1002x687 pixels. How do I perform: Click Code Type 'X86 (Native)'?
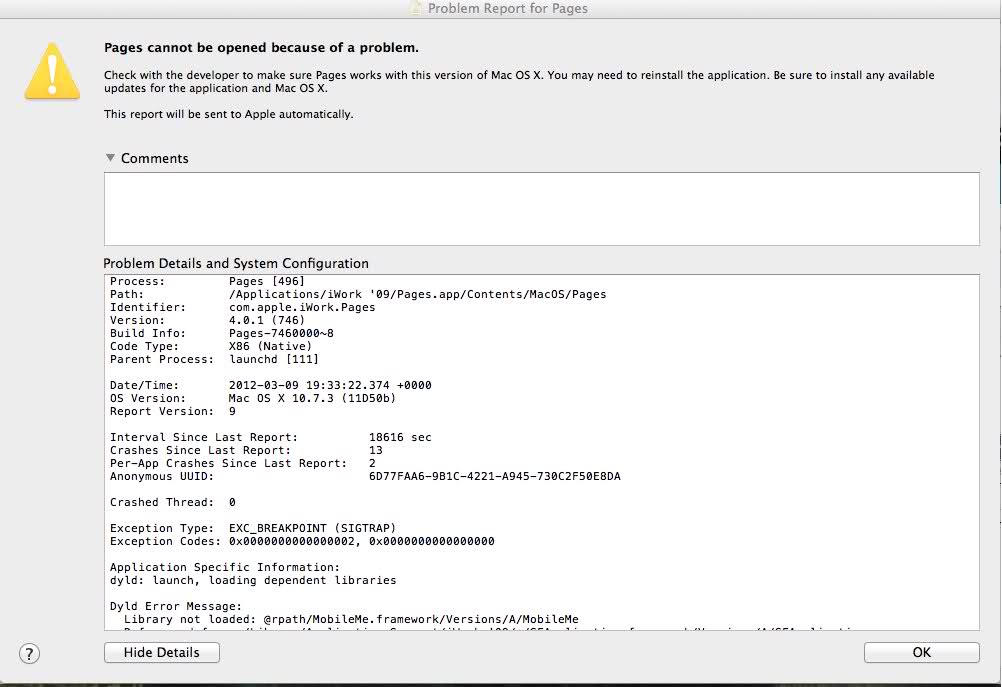click(270, 346)
